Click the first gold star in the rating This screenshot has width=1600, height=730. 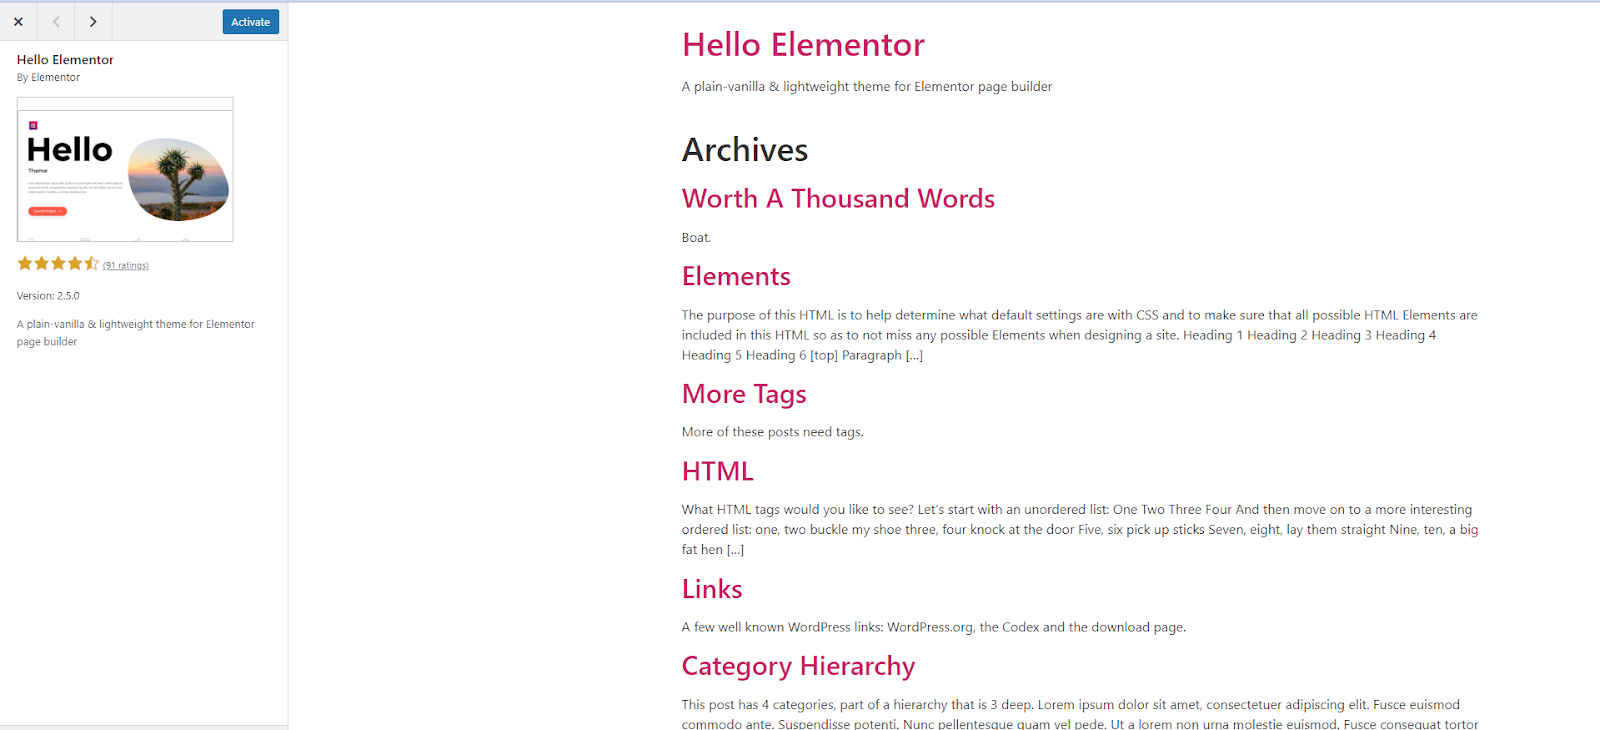tap(25, 264)
